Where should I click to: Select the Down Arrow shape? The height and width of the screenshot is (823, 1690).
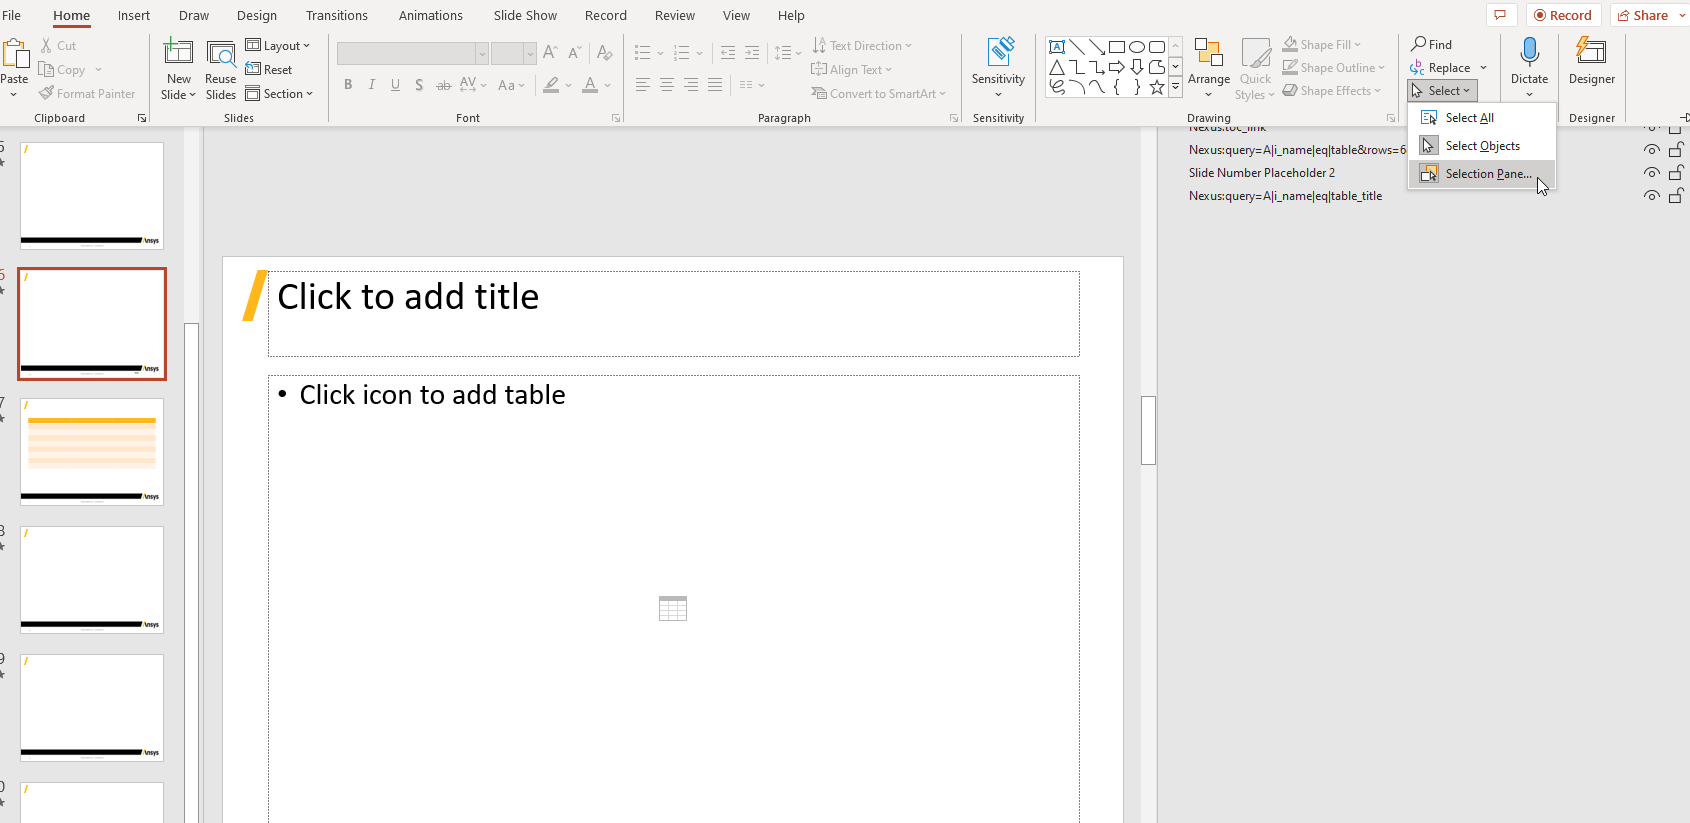1137,67
